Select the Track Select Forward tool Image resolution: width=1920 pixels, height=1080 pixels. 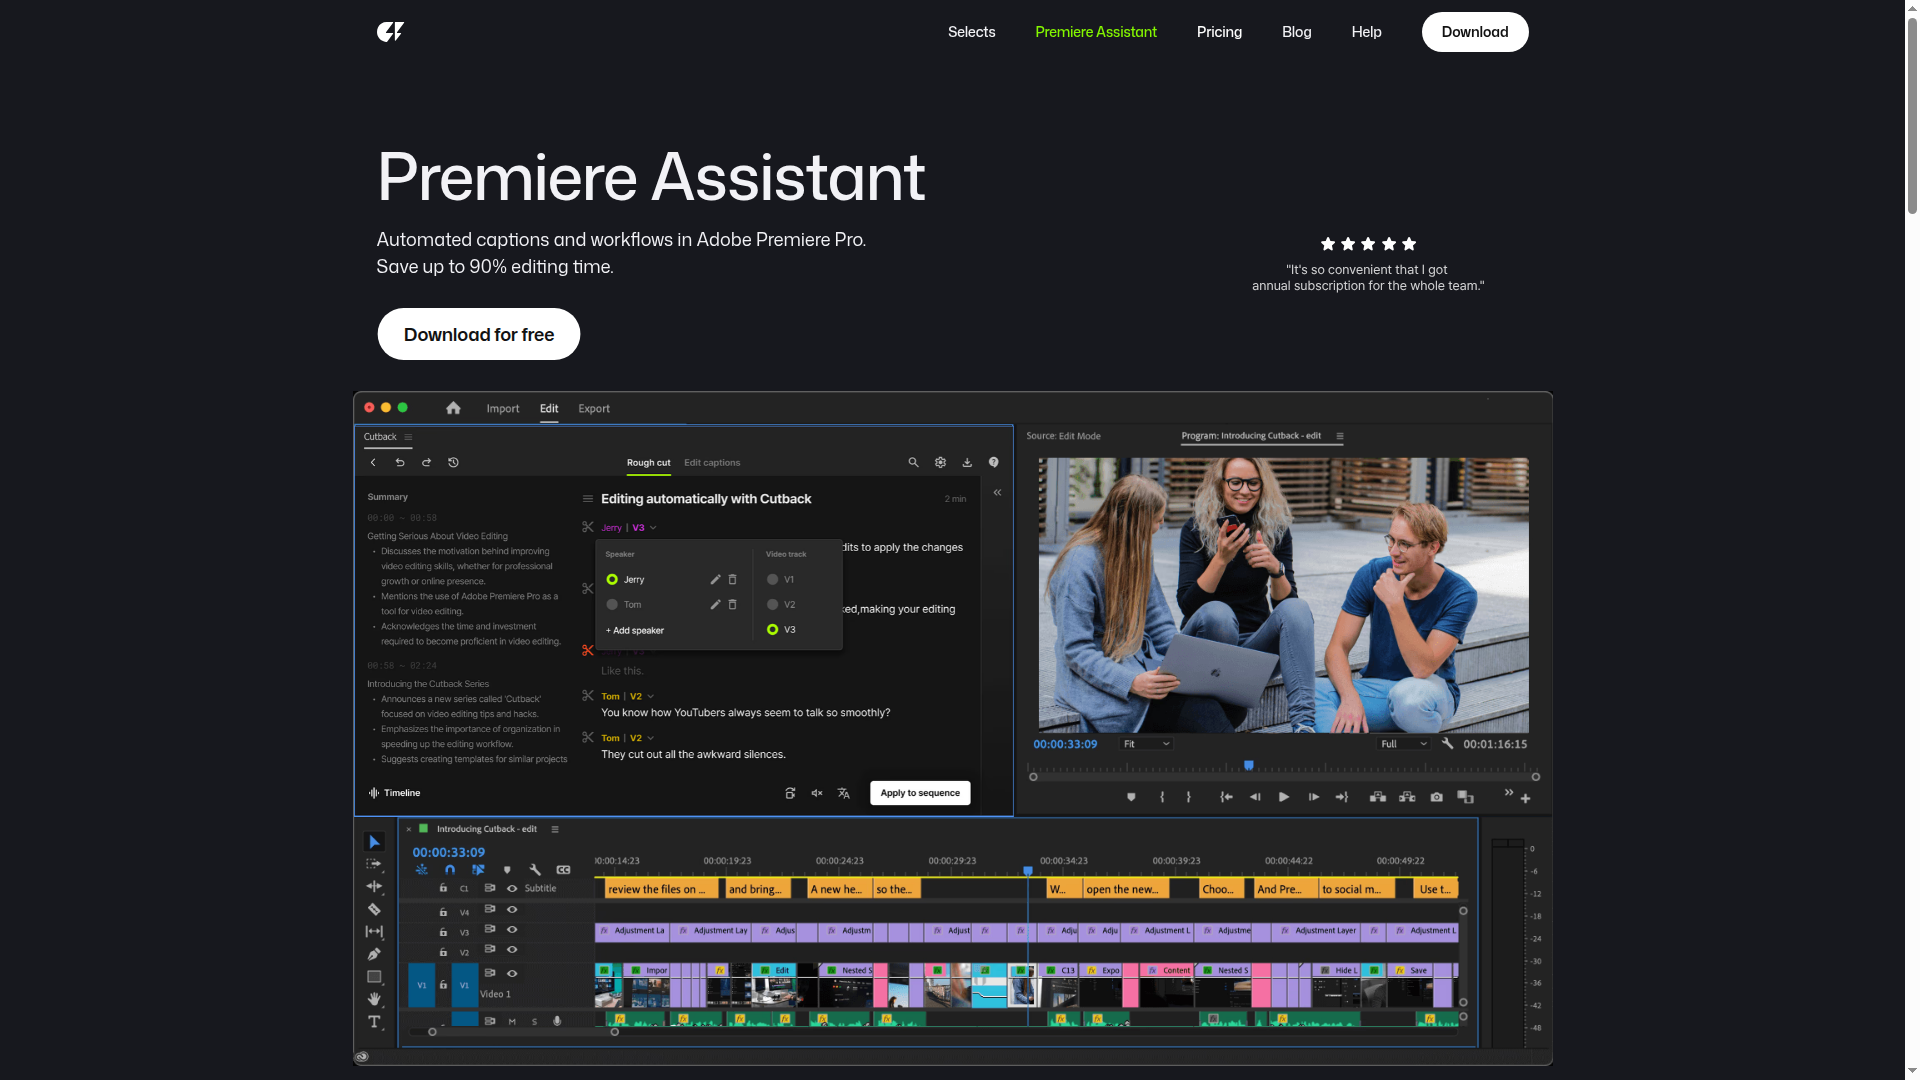coord(375,863)
